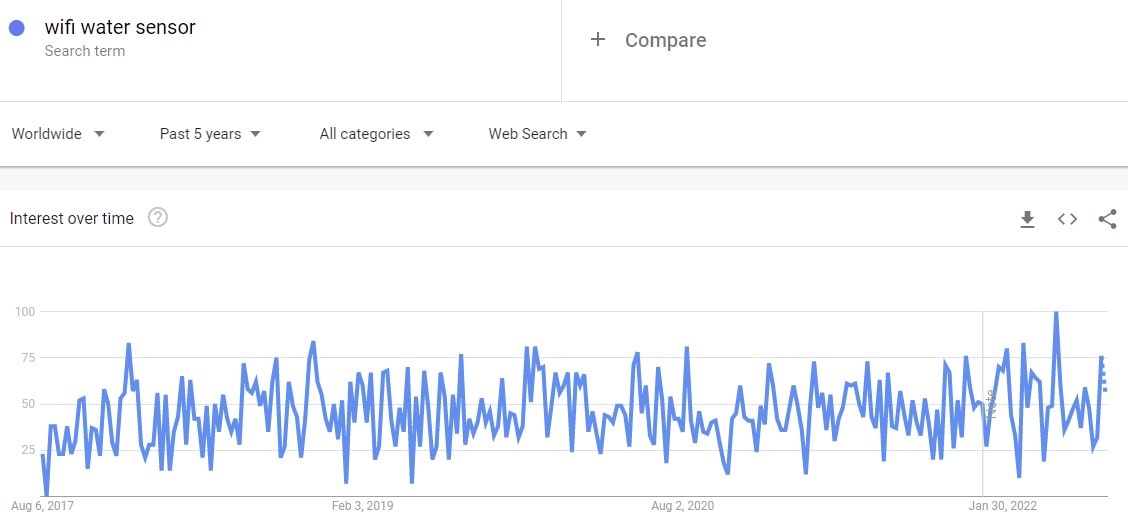Click the share icon
This screenshot has width=1128, height=532.
pos(1107,219)
